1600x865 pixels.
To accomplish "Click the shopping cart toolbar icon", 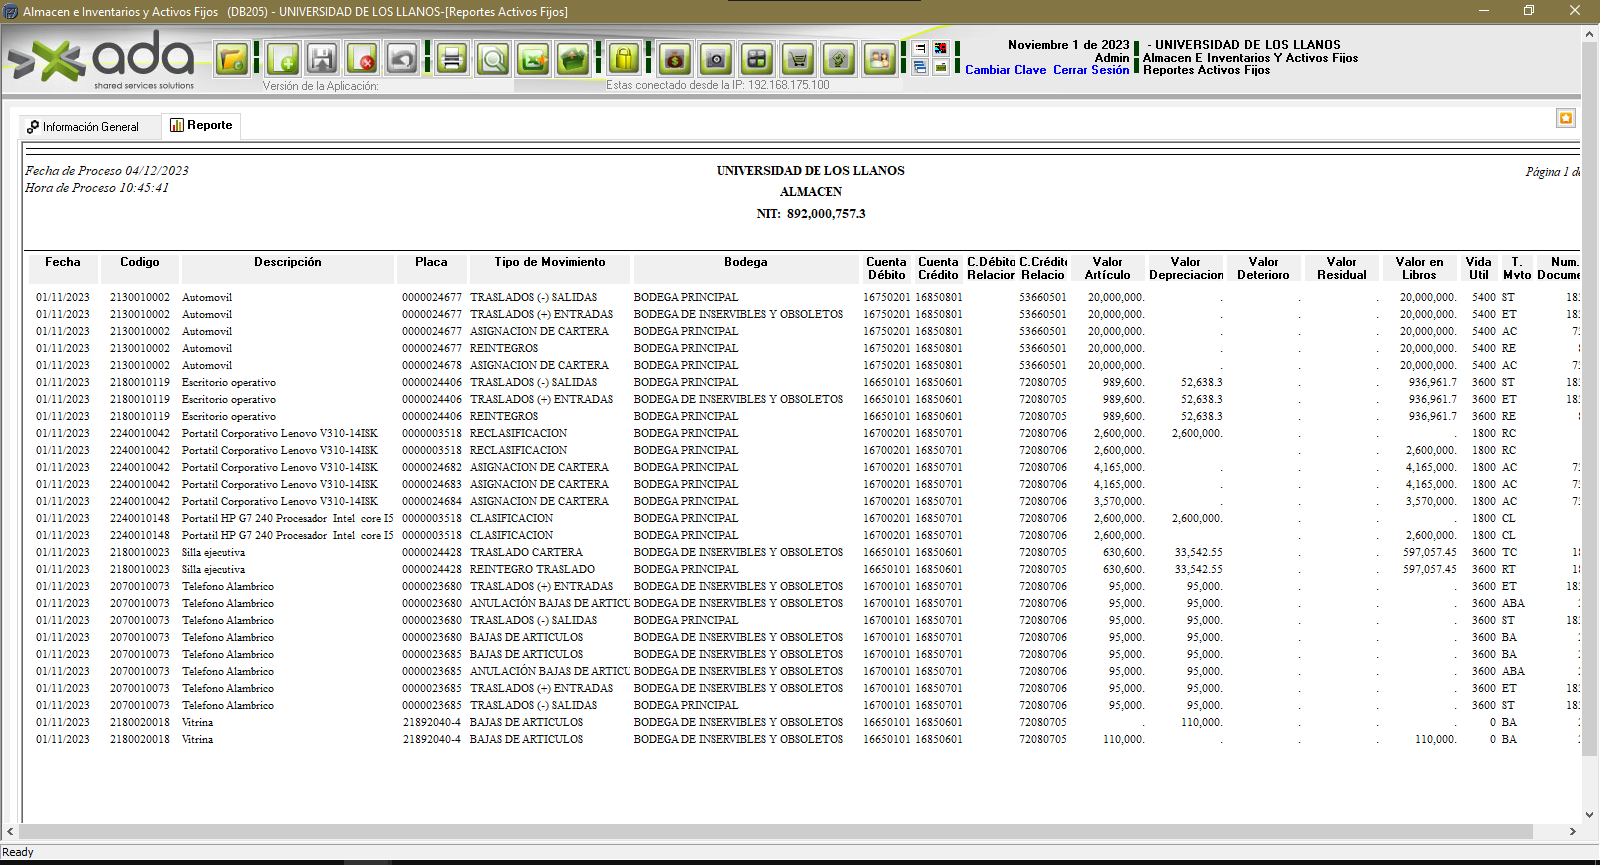I will tap(797, 60).
